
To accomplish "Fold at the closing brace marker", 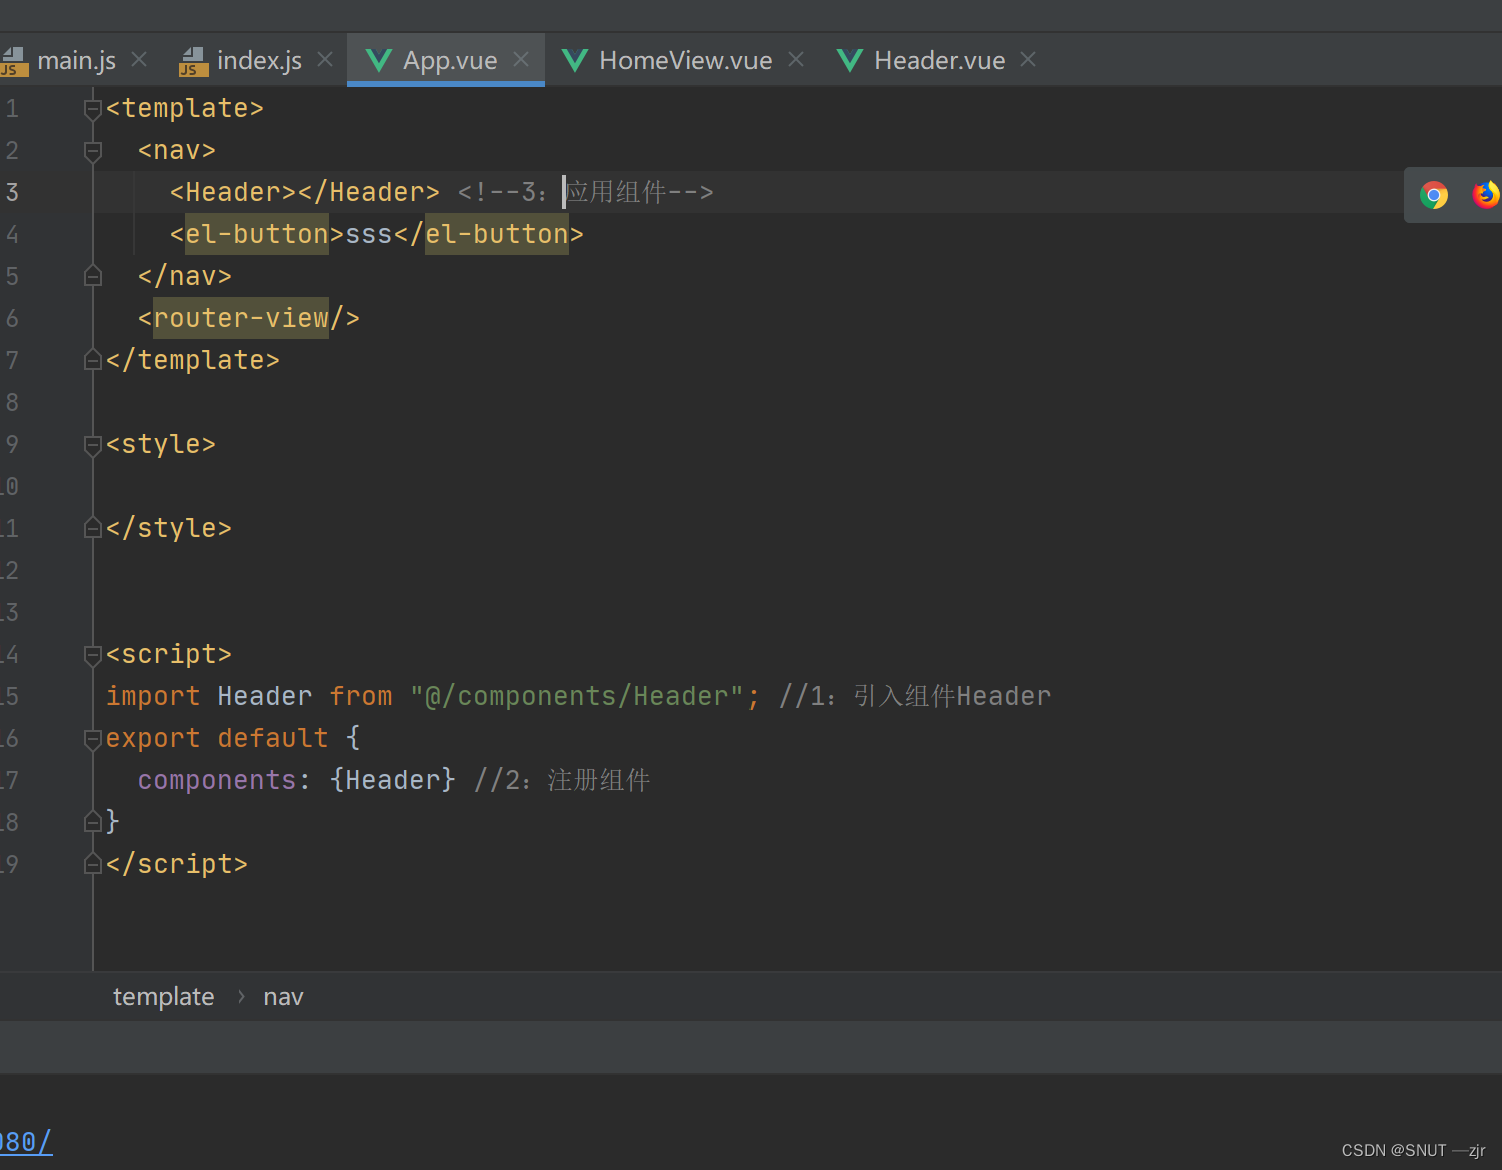I will point(93,822).
